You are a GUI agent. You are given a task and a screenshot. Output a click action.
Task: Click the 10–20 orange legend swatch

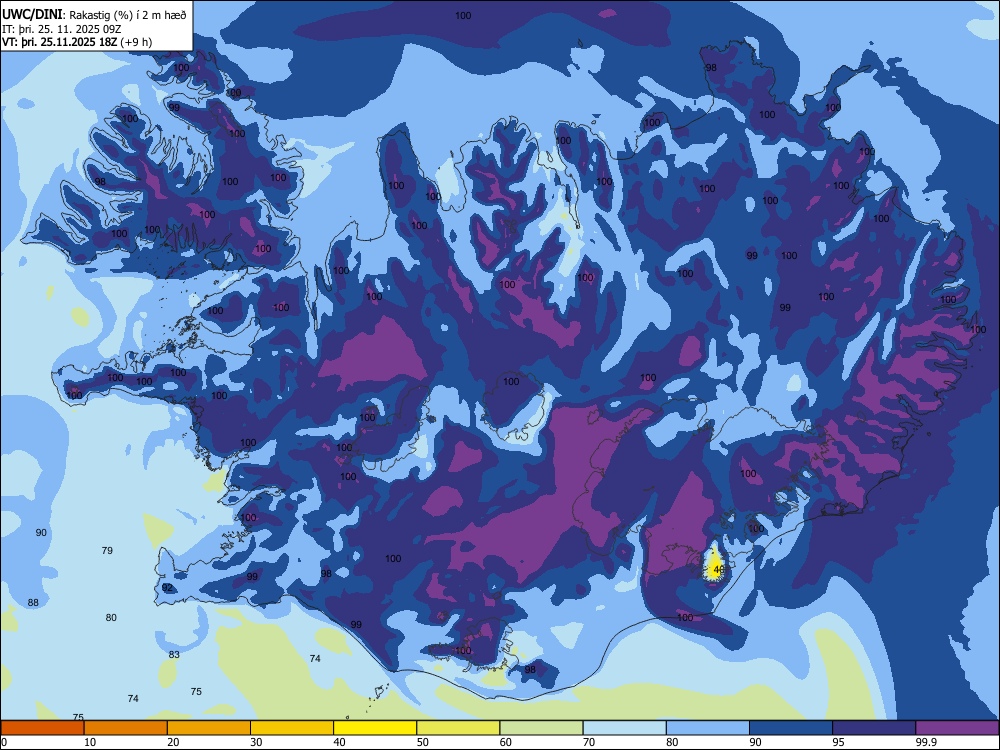[x=126, y=728]
